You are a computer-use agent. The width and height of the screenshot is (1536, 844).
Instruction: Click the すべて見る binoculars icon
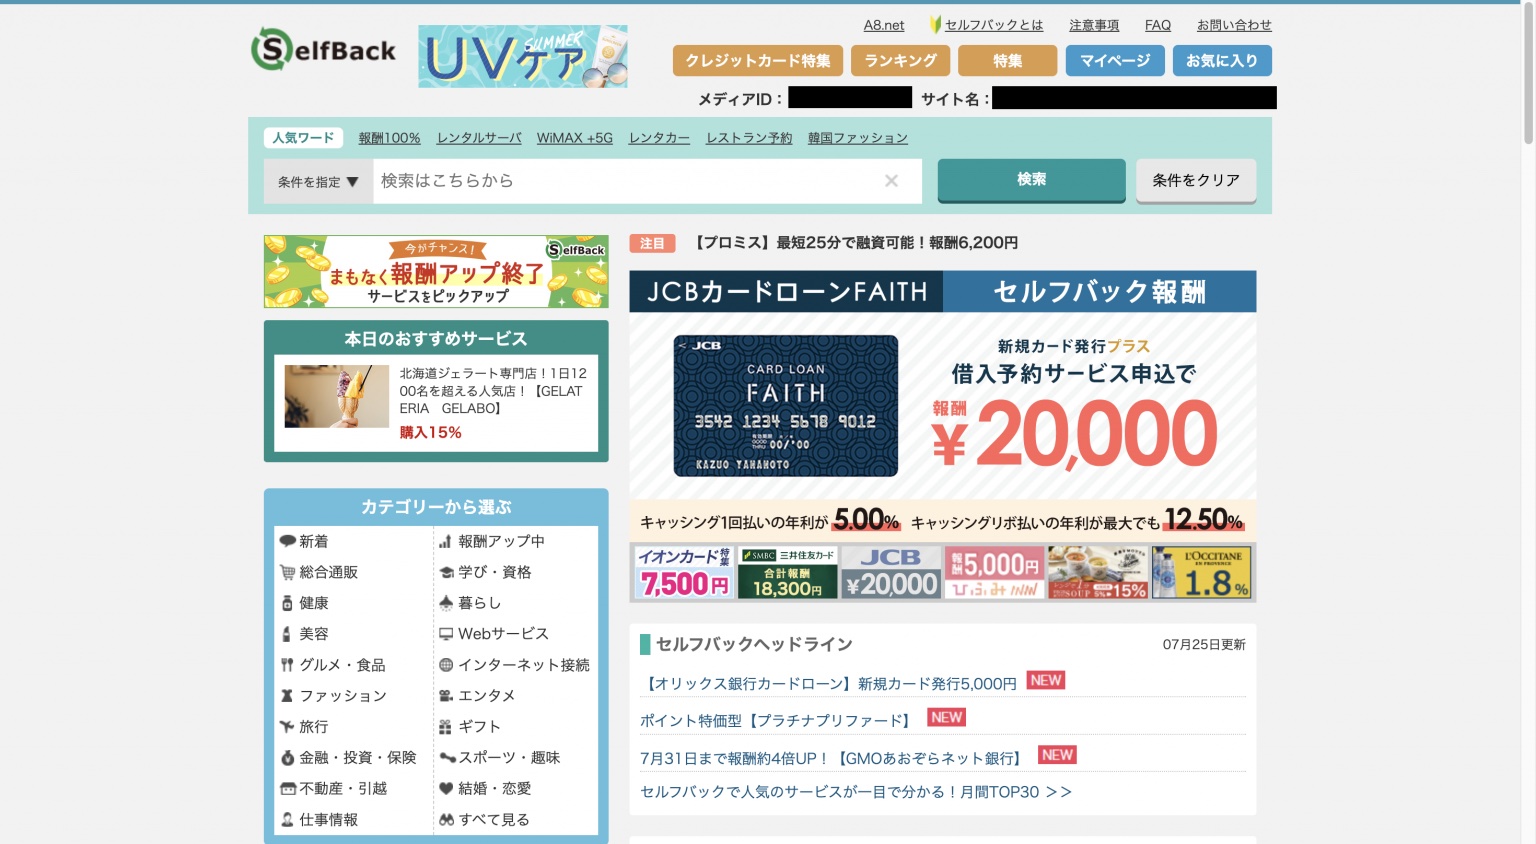tap(446, 820)
